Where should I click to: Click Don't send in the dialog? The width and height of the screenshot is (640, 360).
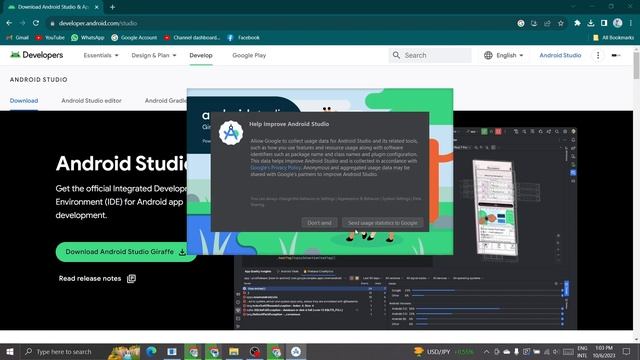(x=319, y=223)
